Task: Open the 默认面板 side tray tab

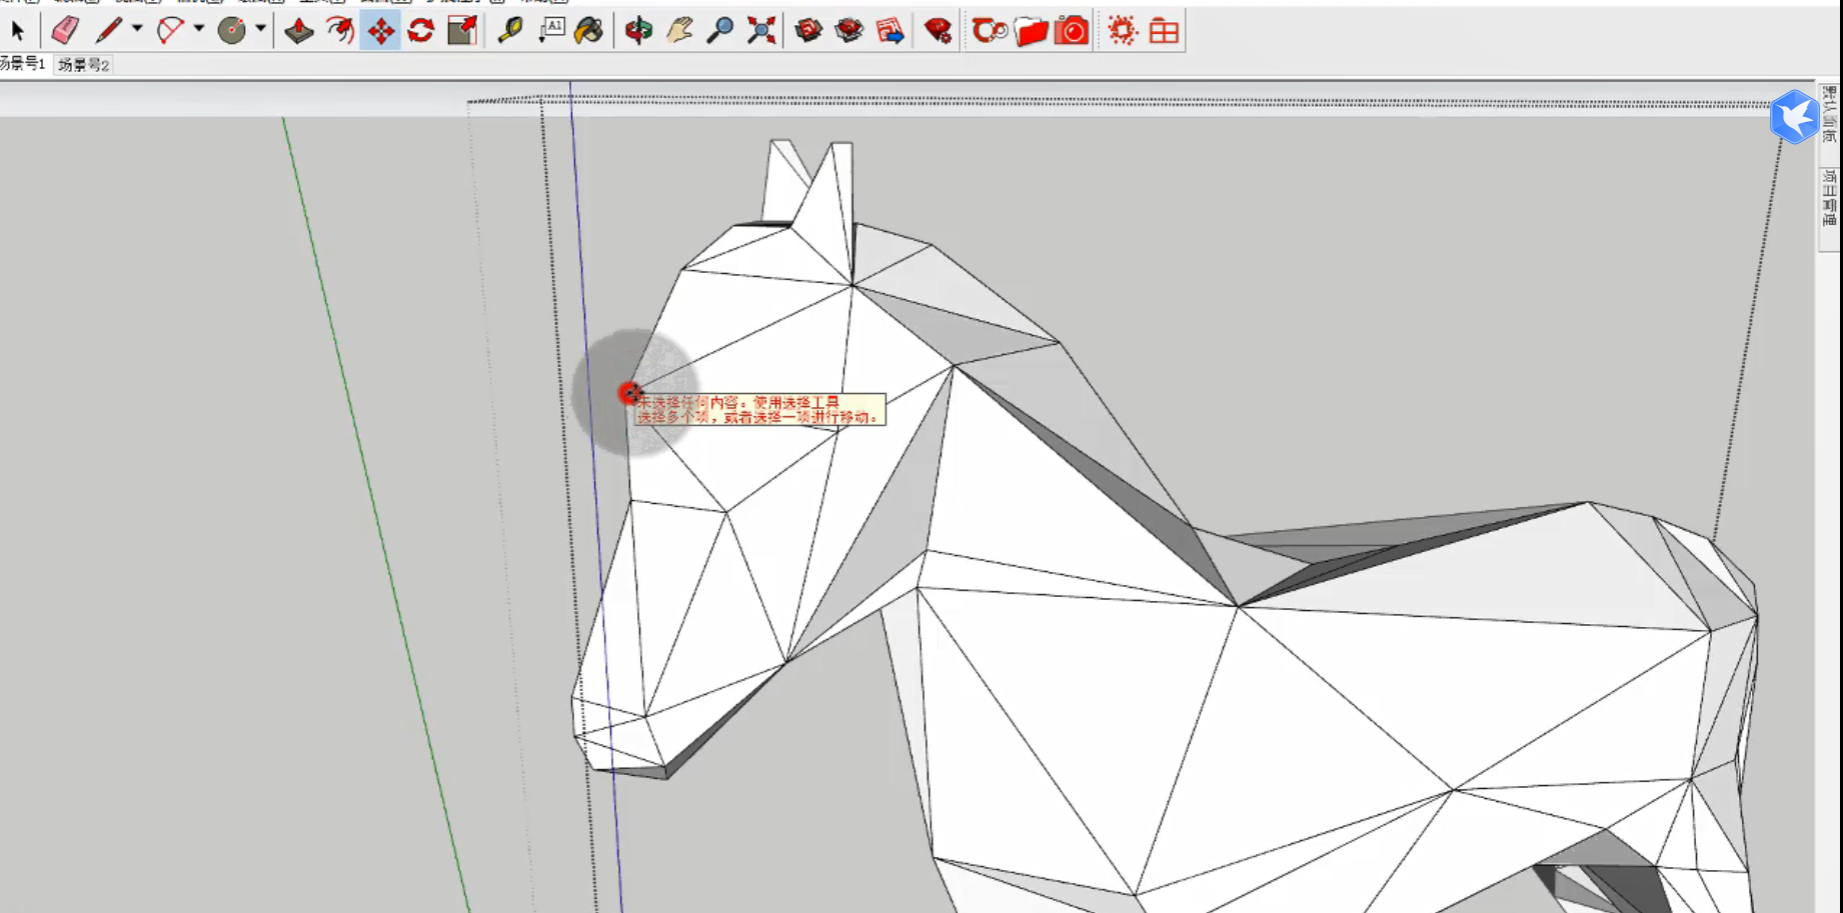Action: (1829, 113)
